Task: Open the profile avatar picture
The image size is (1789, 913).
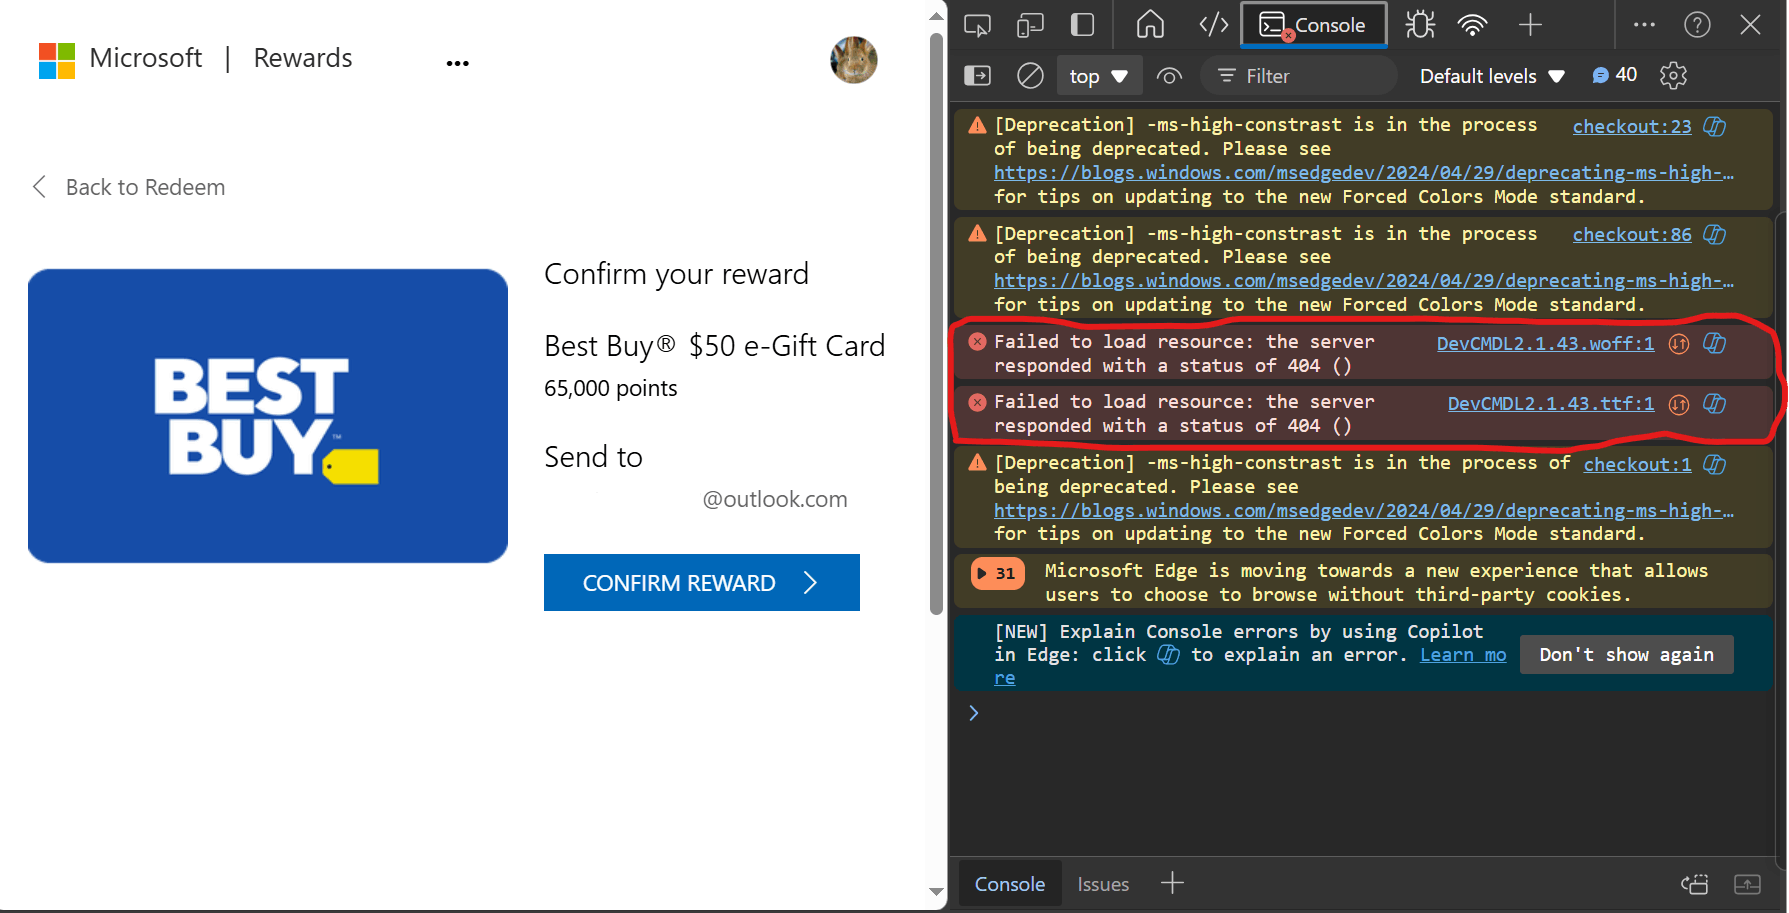Action: coord(854,60)
